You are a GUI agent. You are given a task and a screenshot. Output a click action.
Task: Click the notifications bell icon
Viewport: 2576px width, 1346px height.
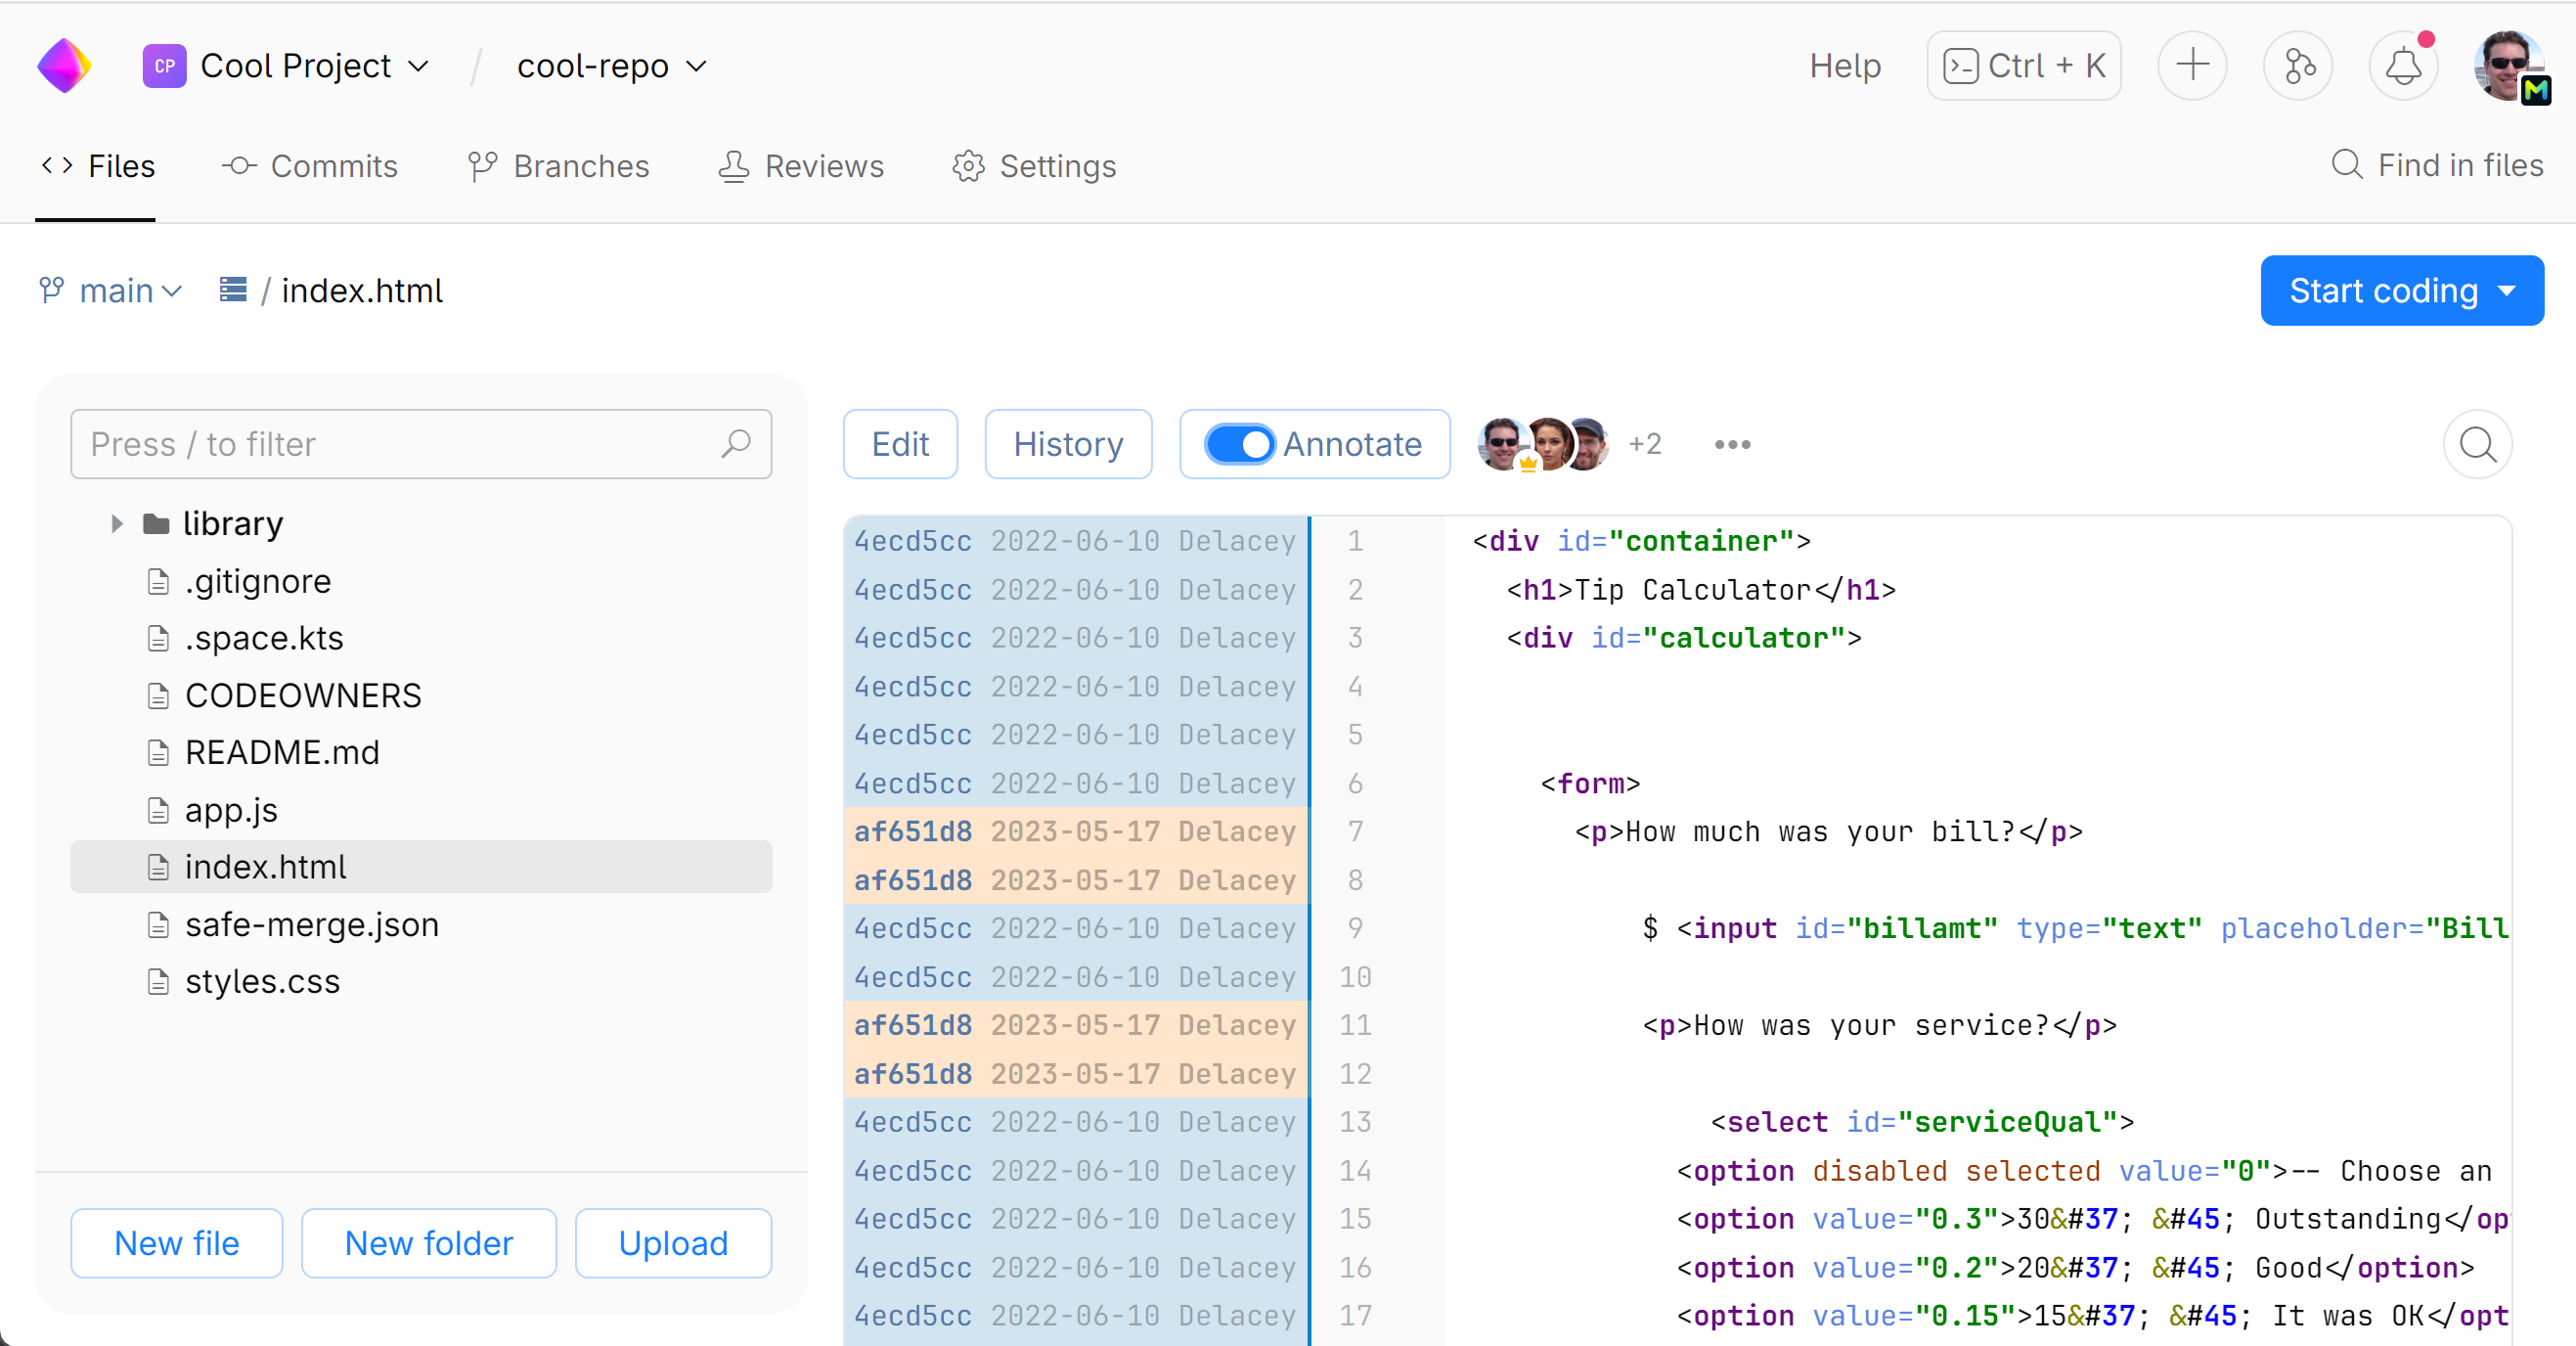(x=2402, y=67)
